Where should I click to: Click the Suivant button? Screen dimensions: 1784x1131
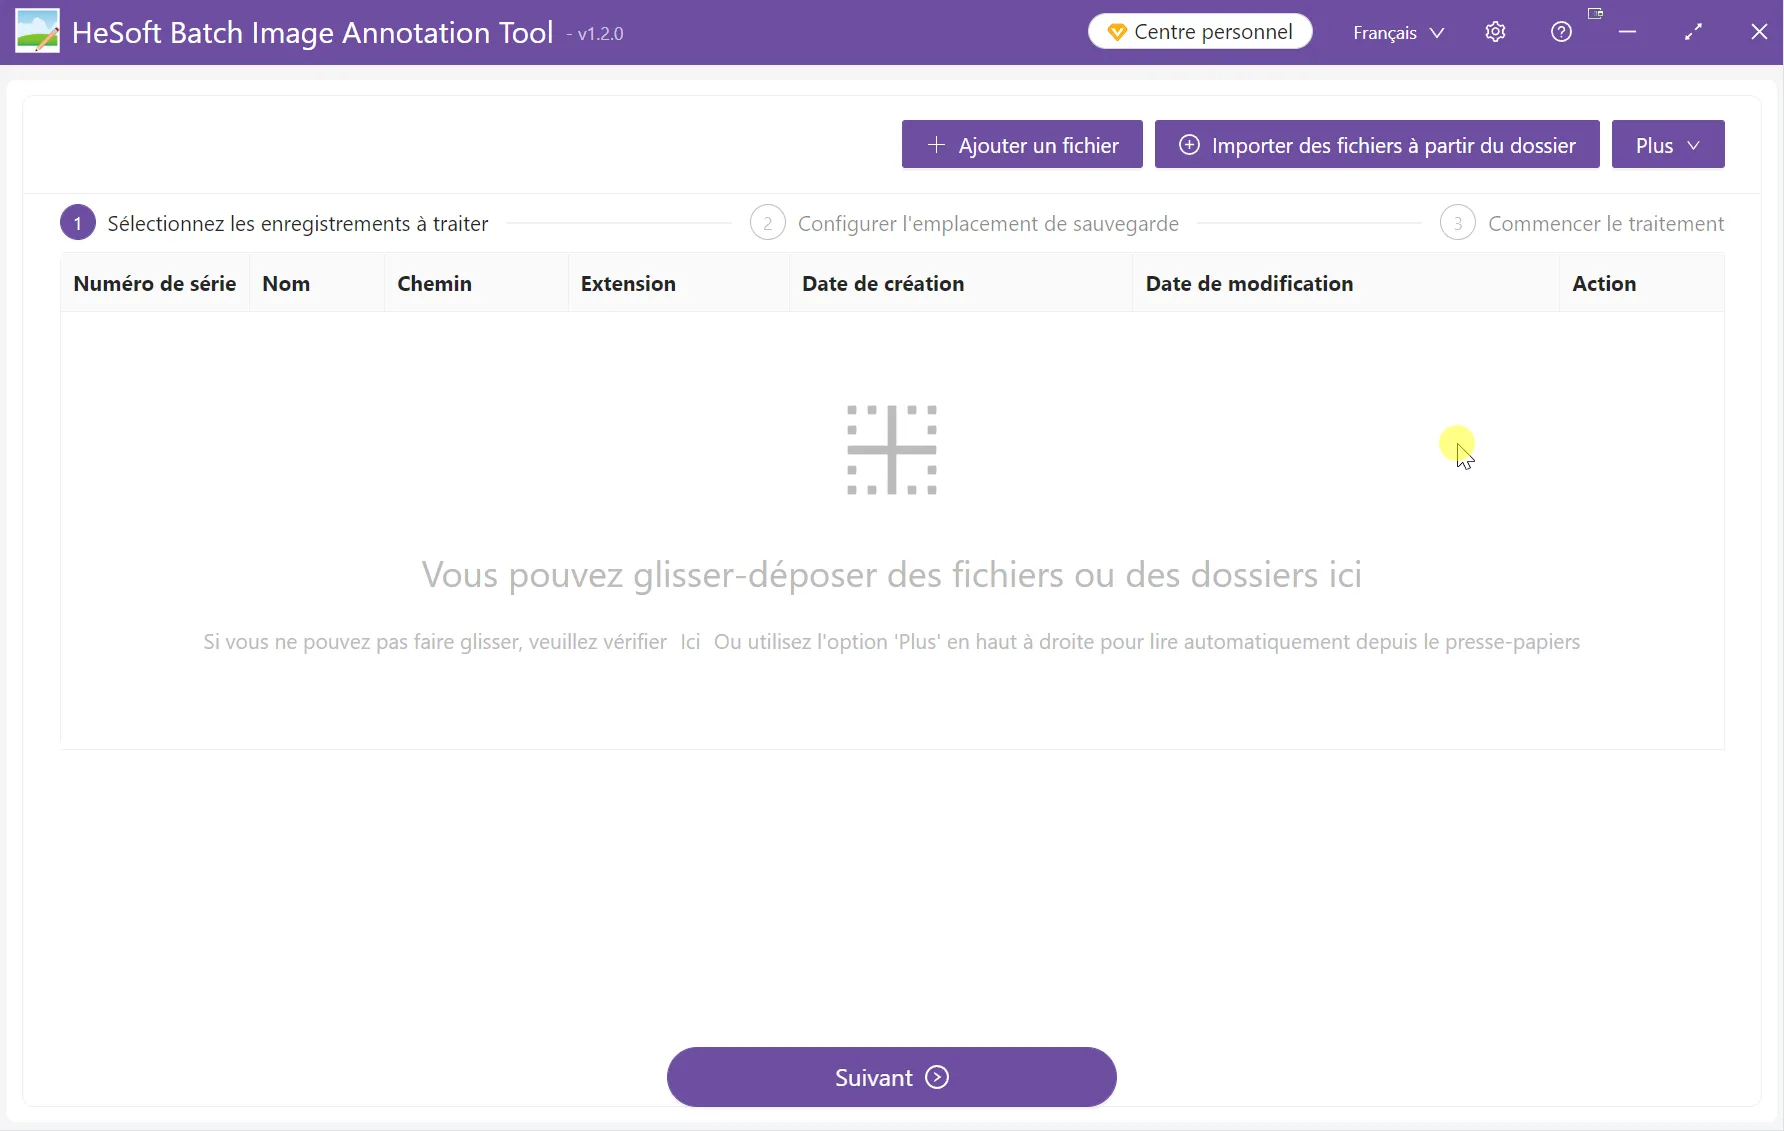tap(892, 1077)
